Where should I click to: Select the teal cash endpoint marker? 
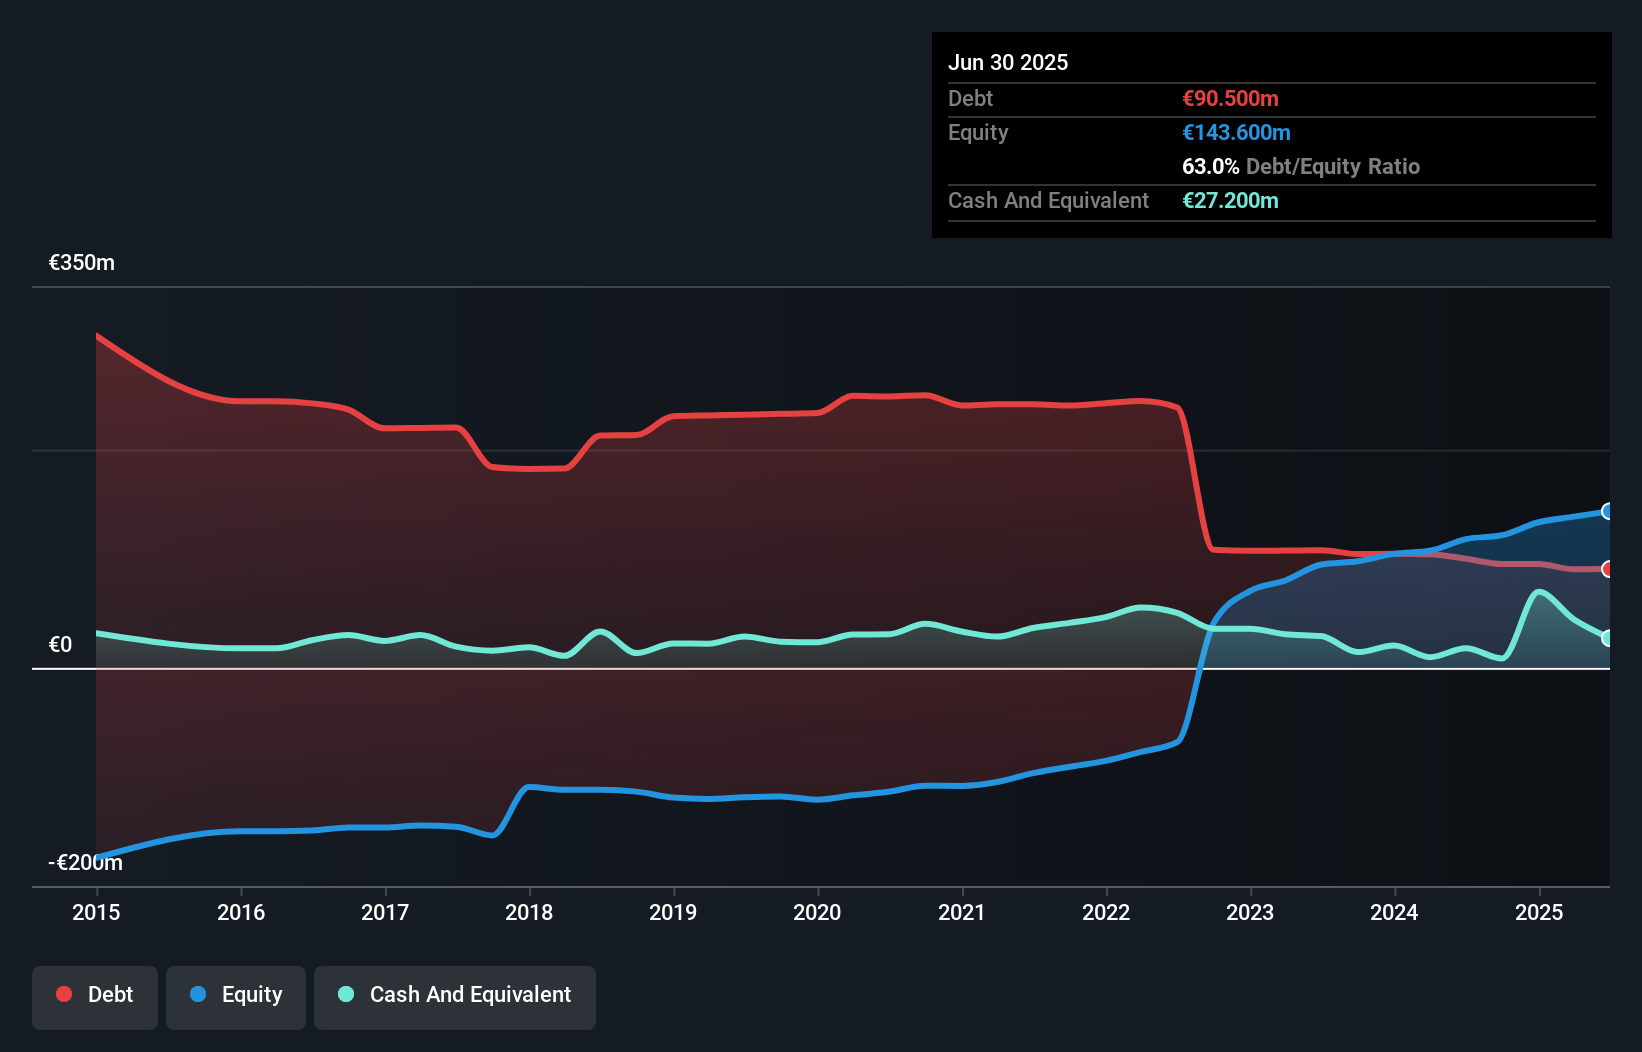(x=1607, y=637)
